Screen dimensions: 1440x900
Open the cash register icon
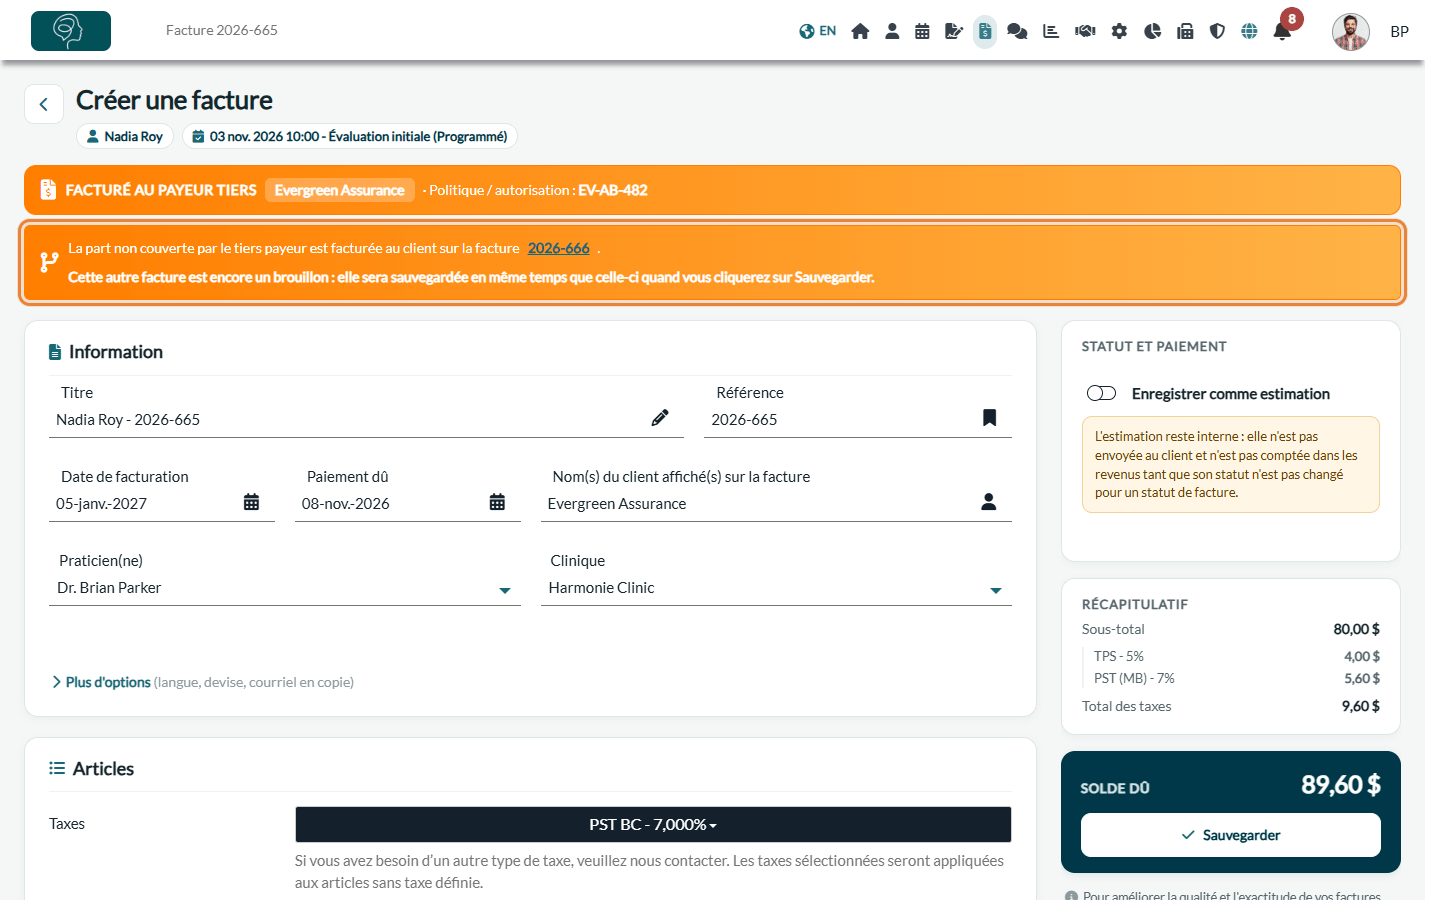pyautogui.click(x=1185, y=31)
